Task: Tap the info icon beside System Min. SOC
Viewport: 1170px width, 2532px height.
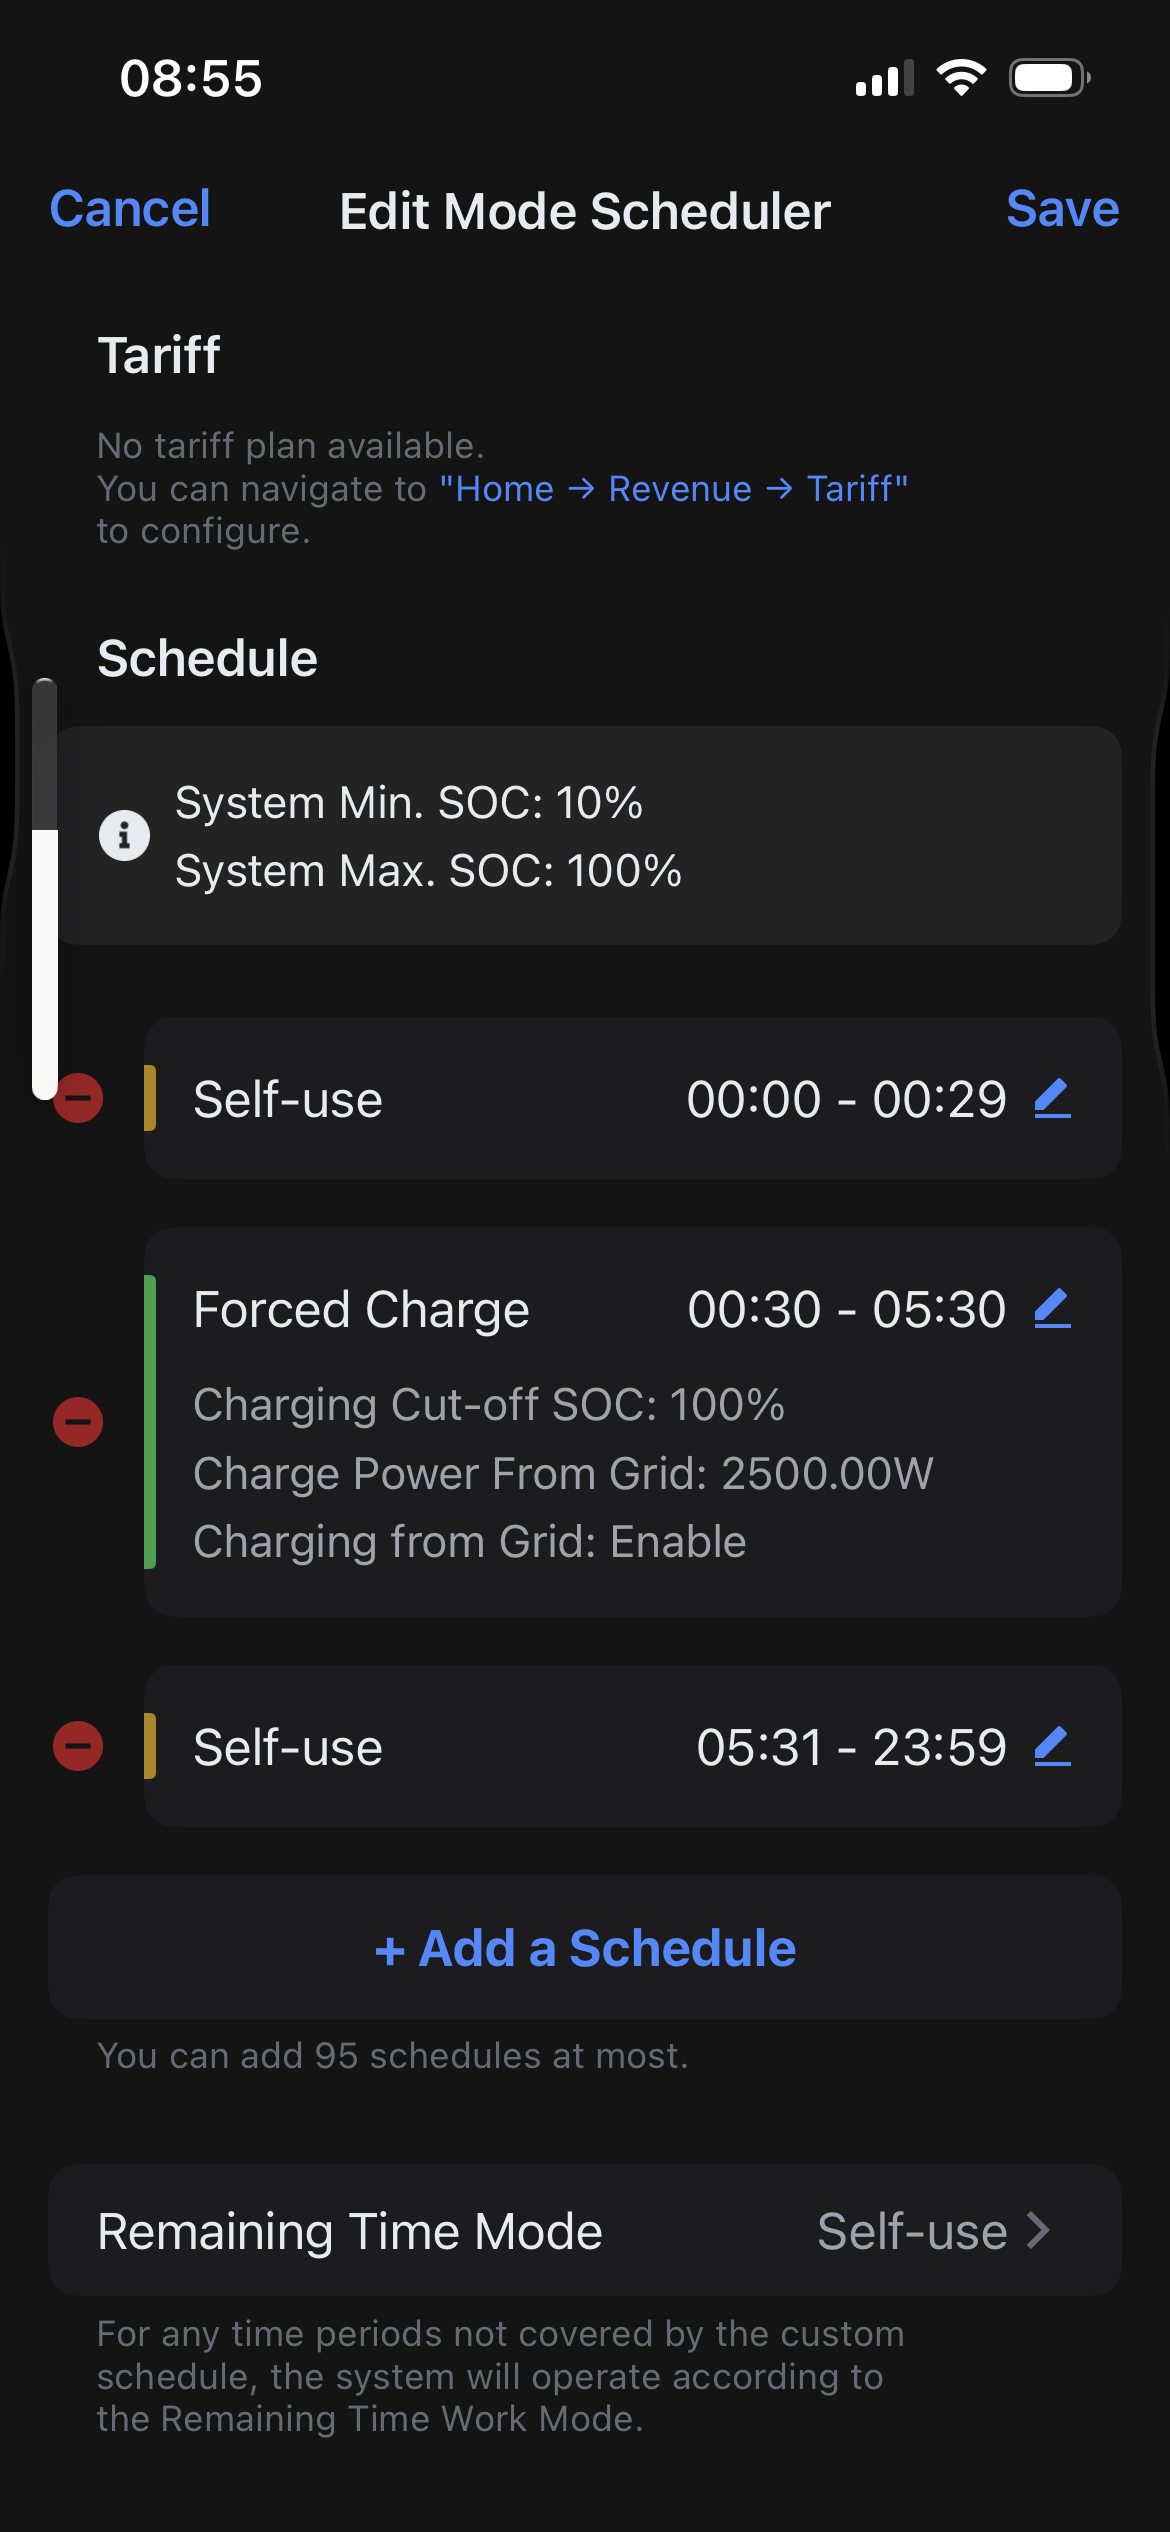Action: pyautogui.click(x=124, y=835)
